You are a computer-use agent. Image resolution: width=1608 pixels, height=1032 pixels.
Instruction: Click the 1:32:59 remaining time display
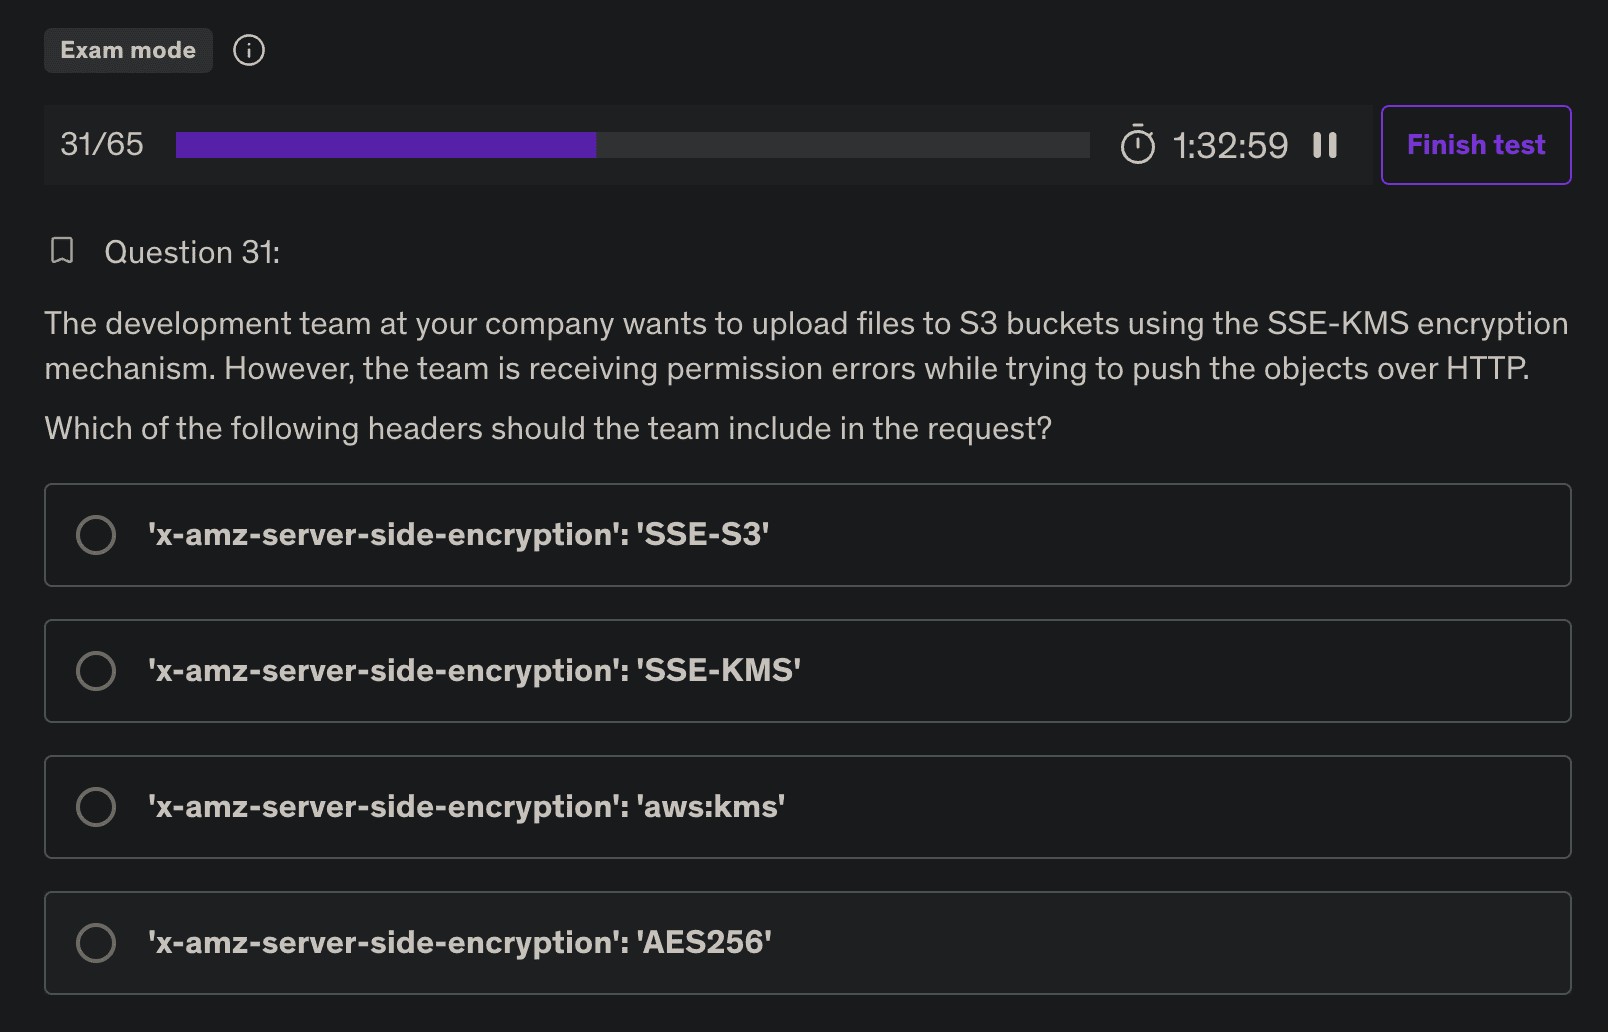[x=1230, y=146]
